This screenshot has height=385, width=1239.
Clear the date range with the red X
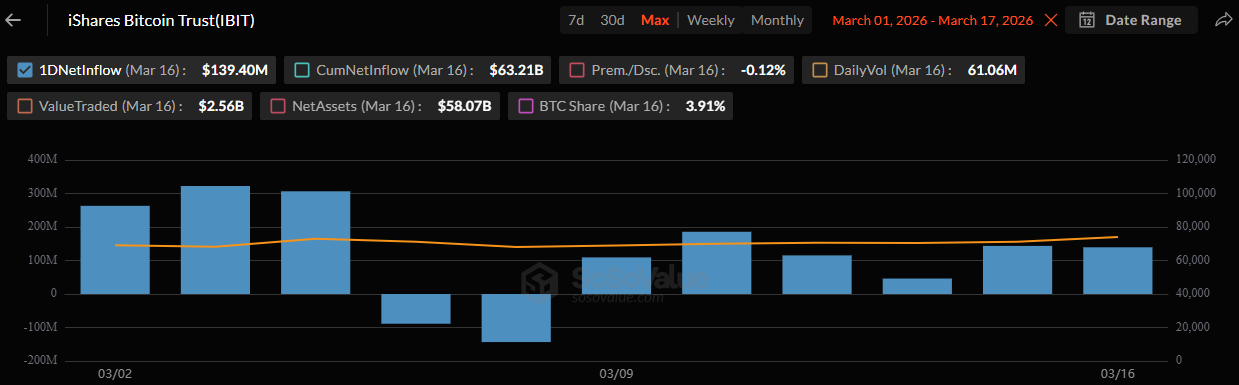(x=1050, y=20)
